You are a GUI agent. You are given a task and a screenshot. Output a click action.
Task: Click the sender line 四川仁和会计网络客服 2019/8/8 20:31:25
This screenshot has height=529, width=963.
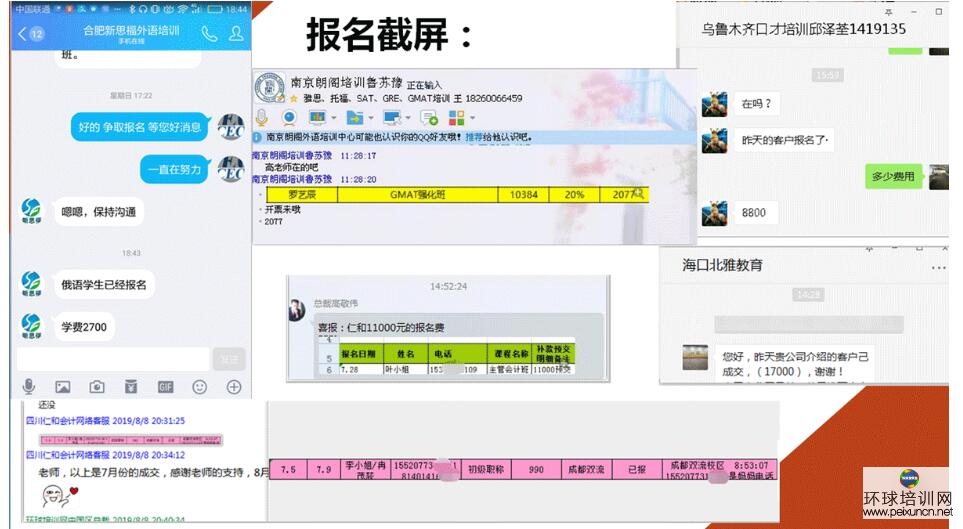(x=105, y=421)
